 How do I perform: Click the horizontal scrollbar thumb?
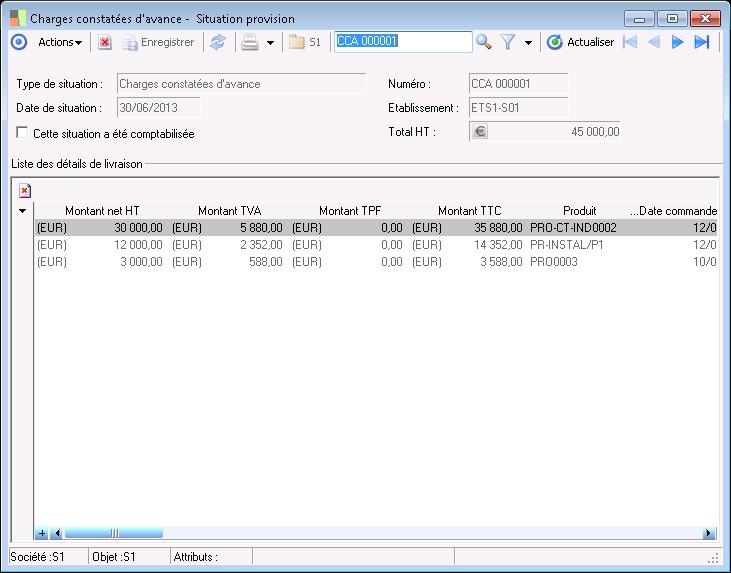click(114, 533)
